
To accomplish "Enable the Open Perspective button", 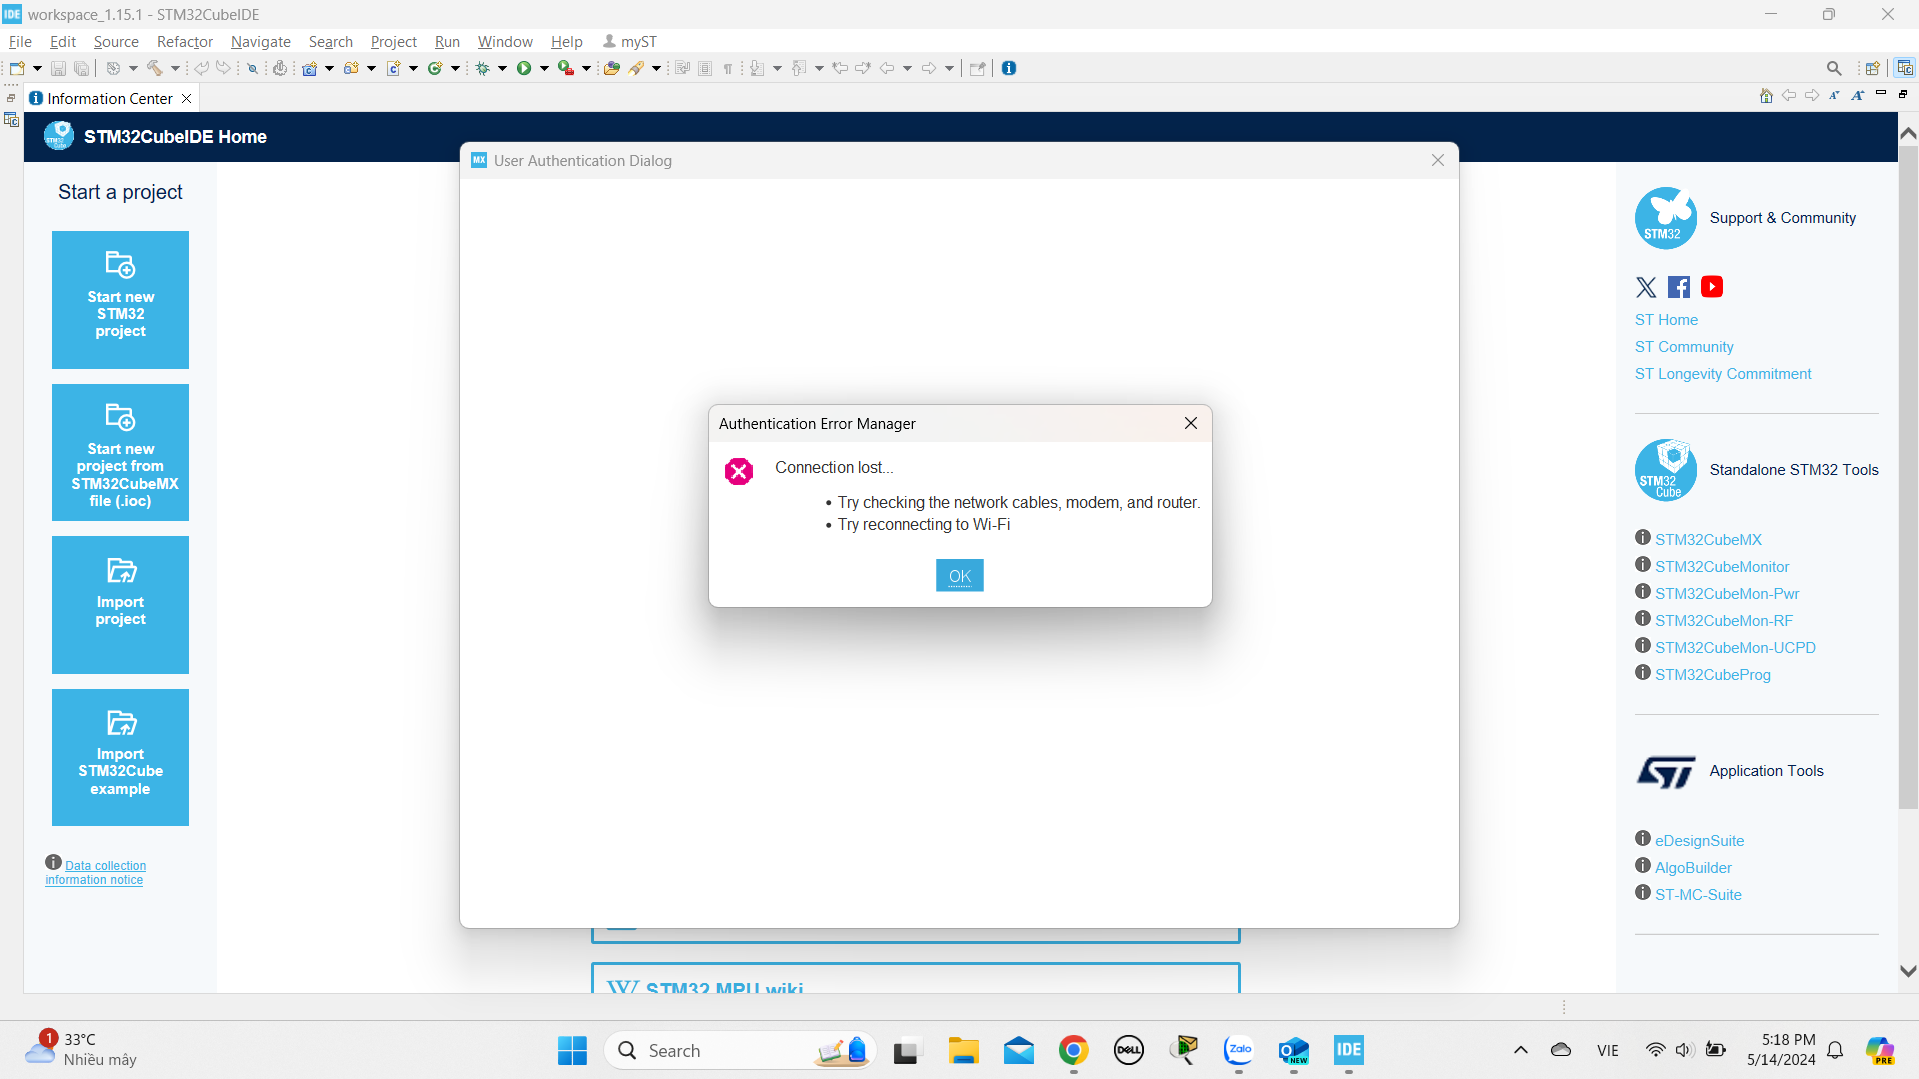I will tap(1873, 67).
